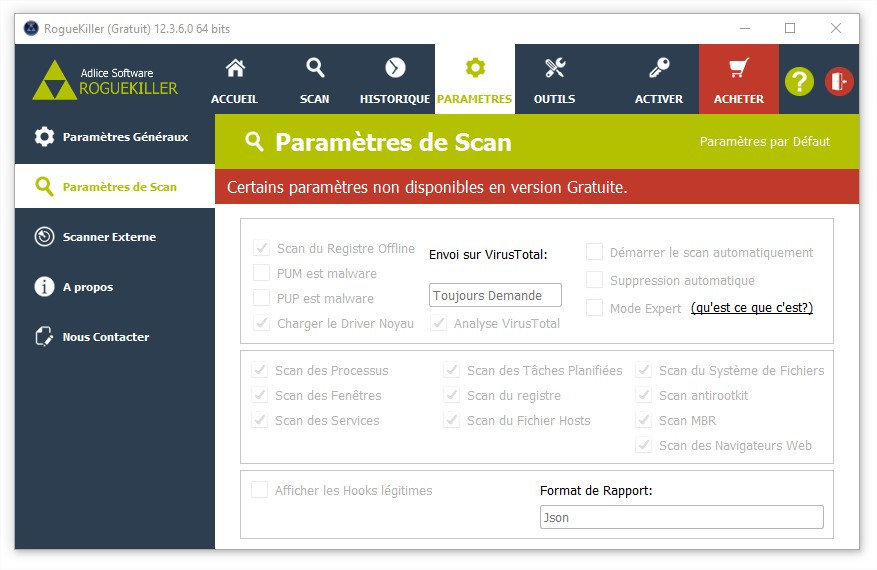The image size is (877, 570).
Task: Toggle Scan du Système de Fichiers
Action: click(644, 370)
